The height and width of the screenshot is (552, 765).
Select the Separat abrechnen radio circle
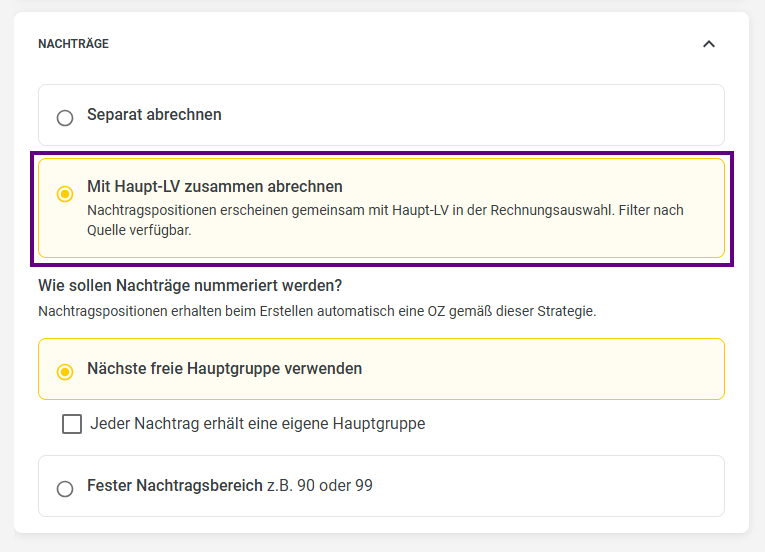[65, 118]
